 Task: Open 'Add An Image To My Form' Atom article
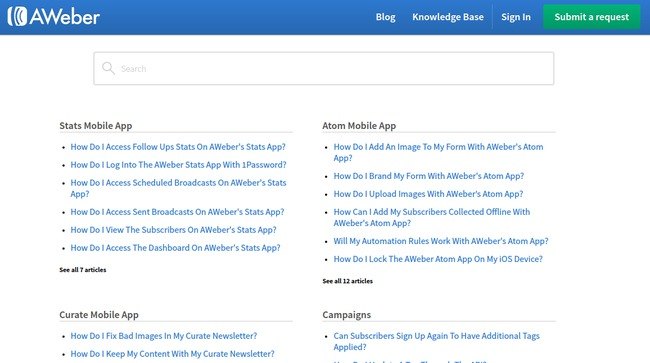click(x=438, y=152)
